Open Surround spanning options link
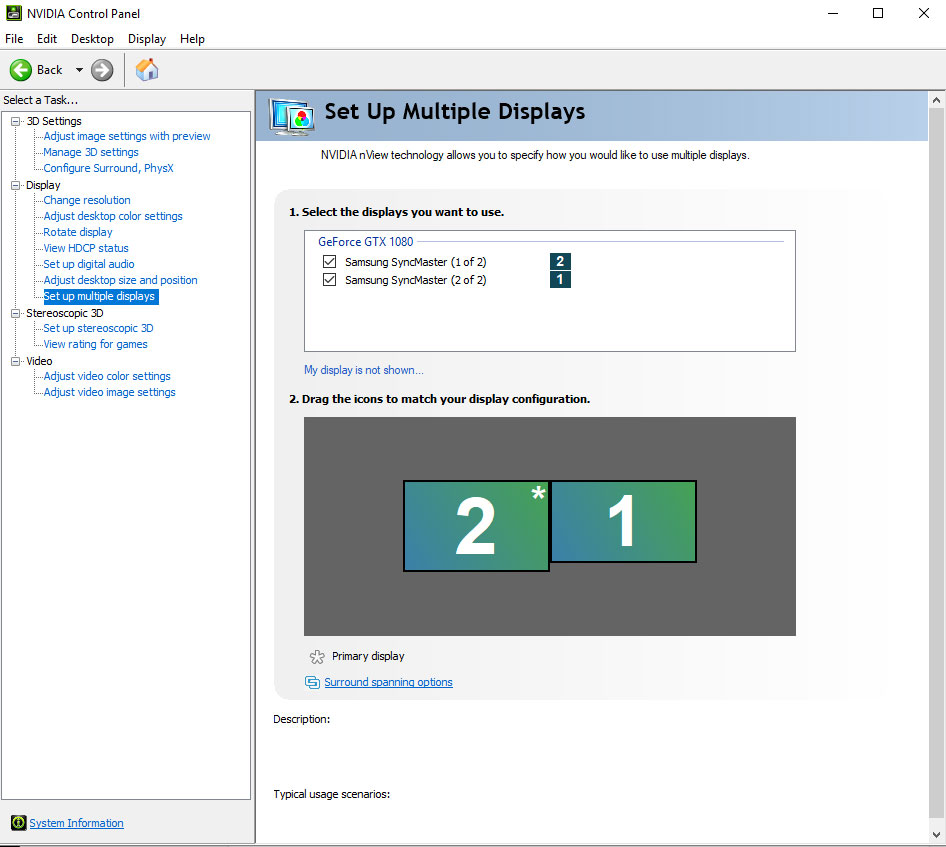 [x=388, y=682]
